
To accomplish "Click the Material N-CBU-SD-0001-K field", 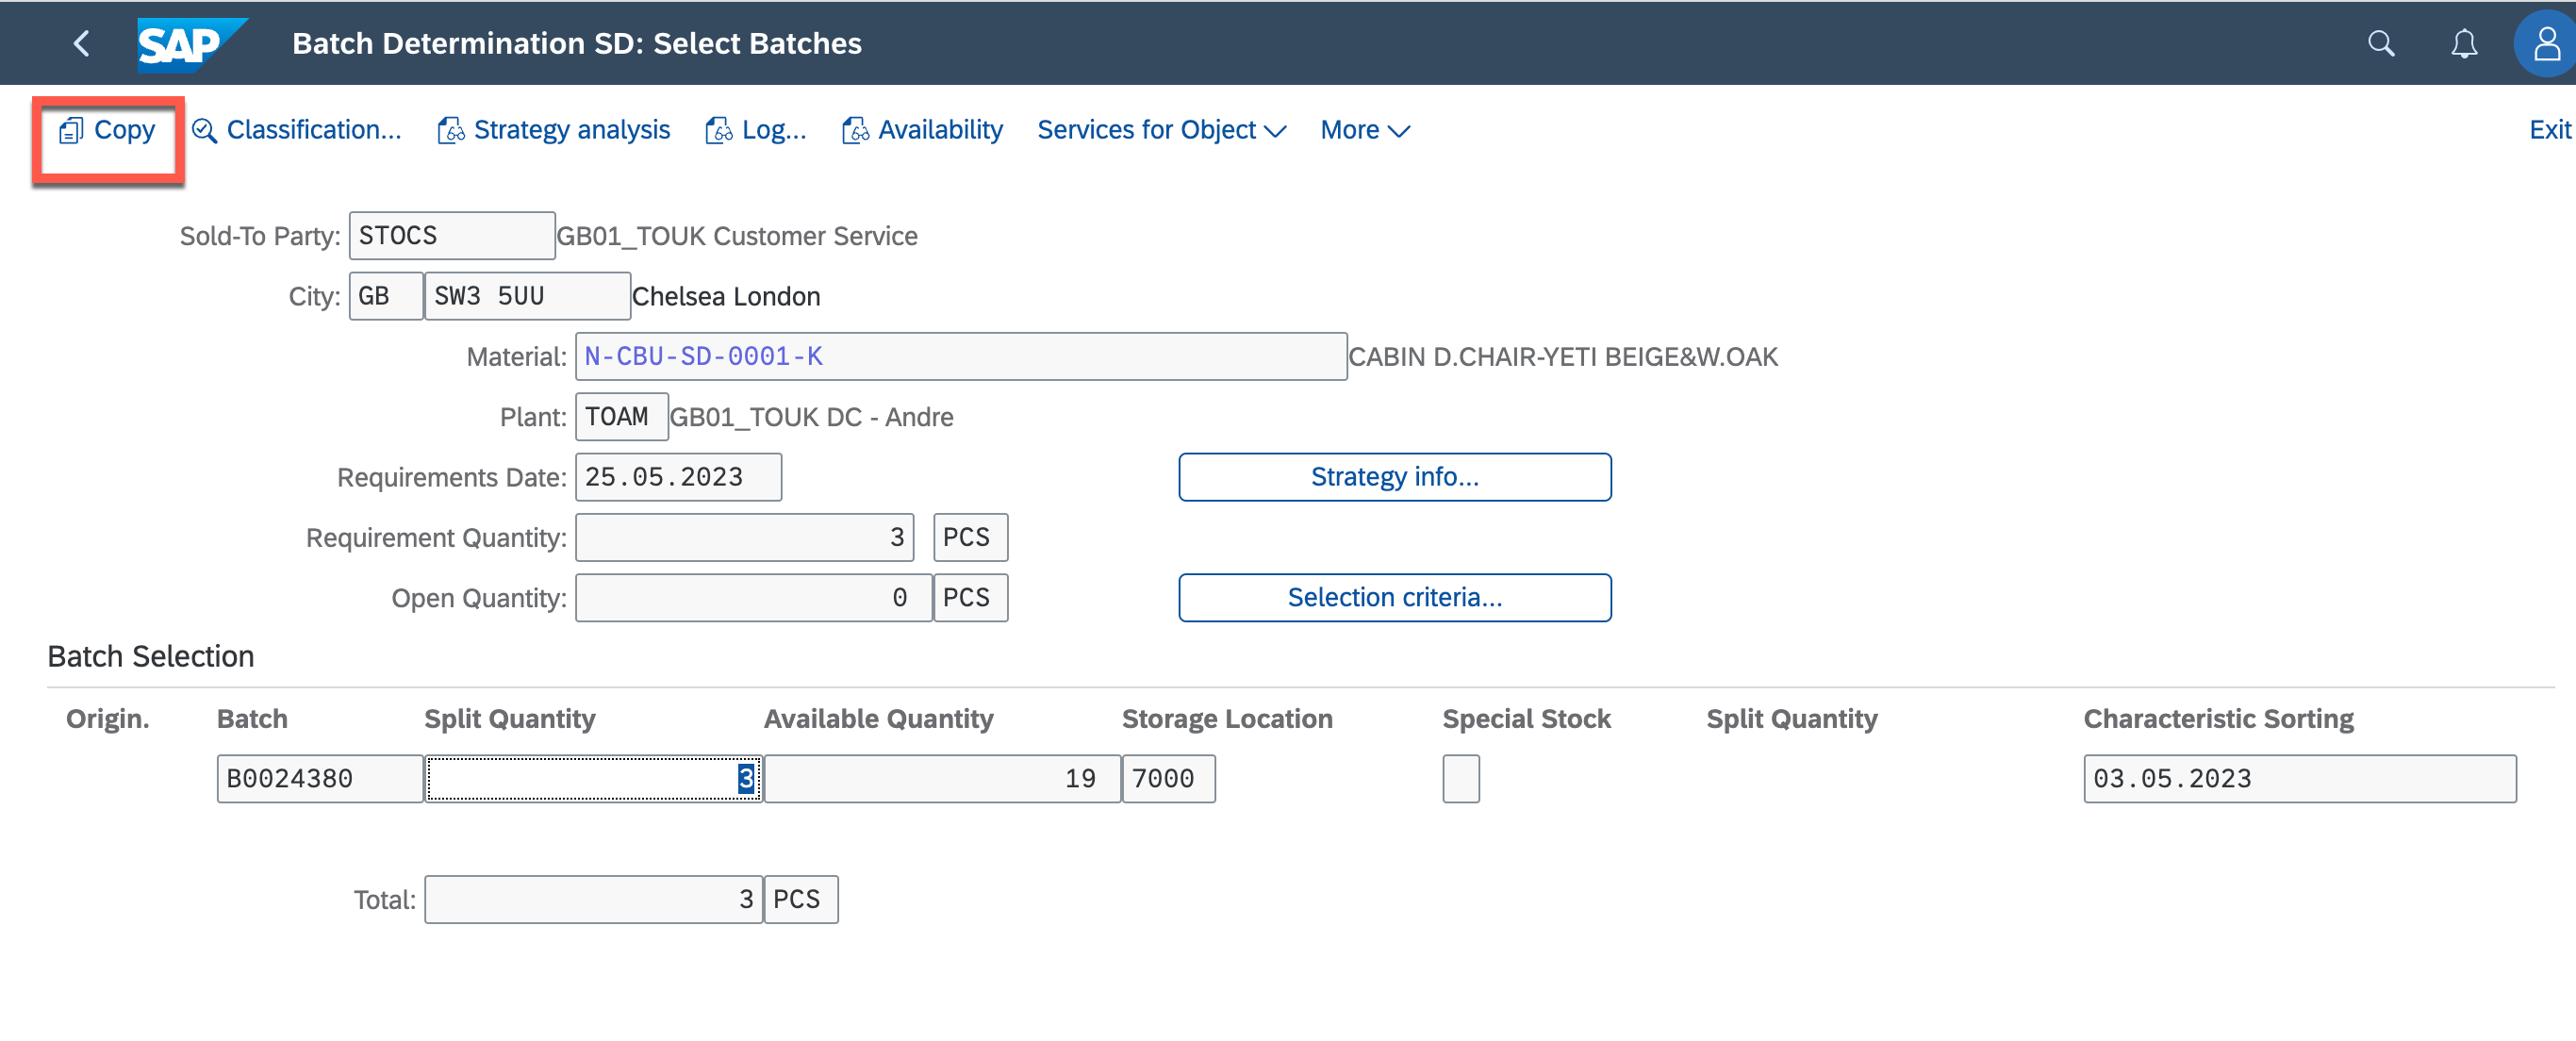I will point(960,357).
